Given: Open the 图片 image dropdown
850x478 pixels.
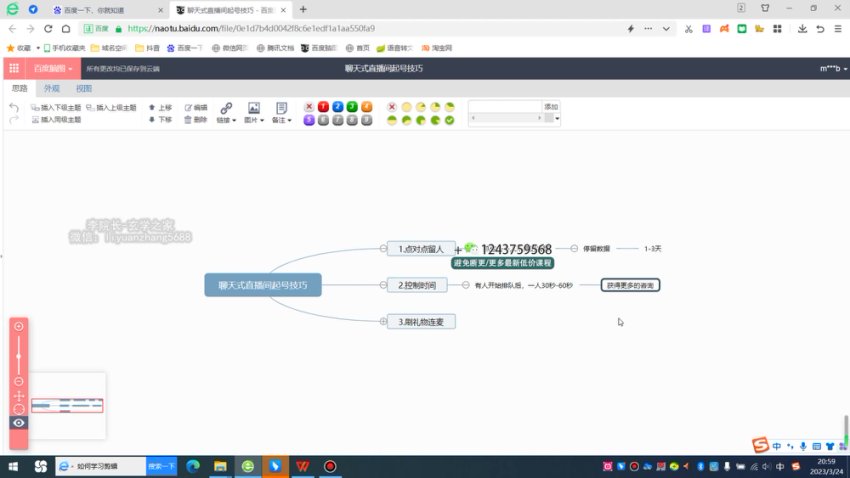Looking at the screenshot, I should pos(254,113).
